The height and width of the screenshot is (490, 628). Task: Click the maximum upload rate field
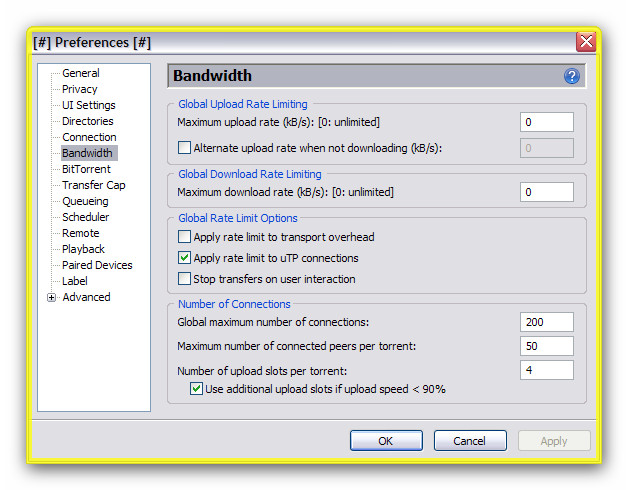pyautogui.click(x=546, y=122)
